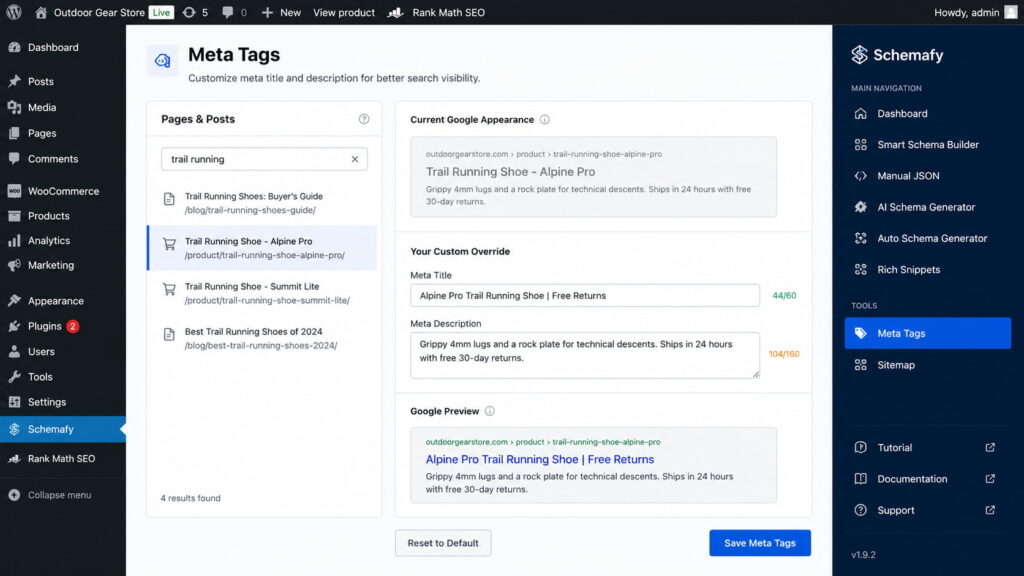Show info for Current Google Appearance

coord(545,120)
